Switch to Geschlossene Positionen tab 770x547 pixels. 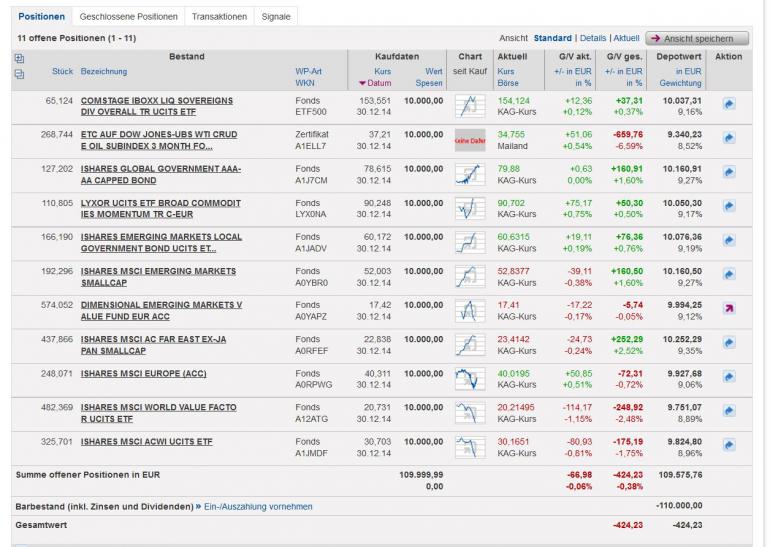tap(128, 17)
